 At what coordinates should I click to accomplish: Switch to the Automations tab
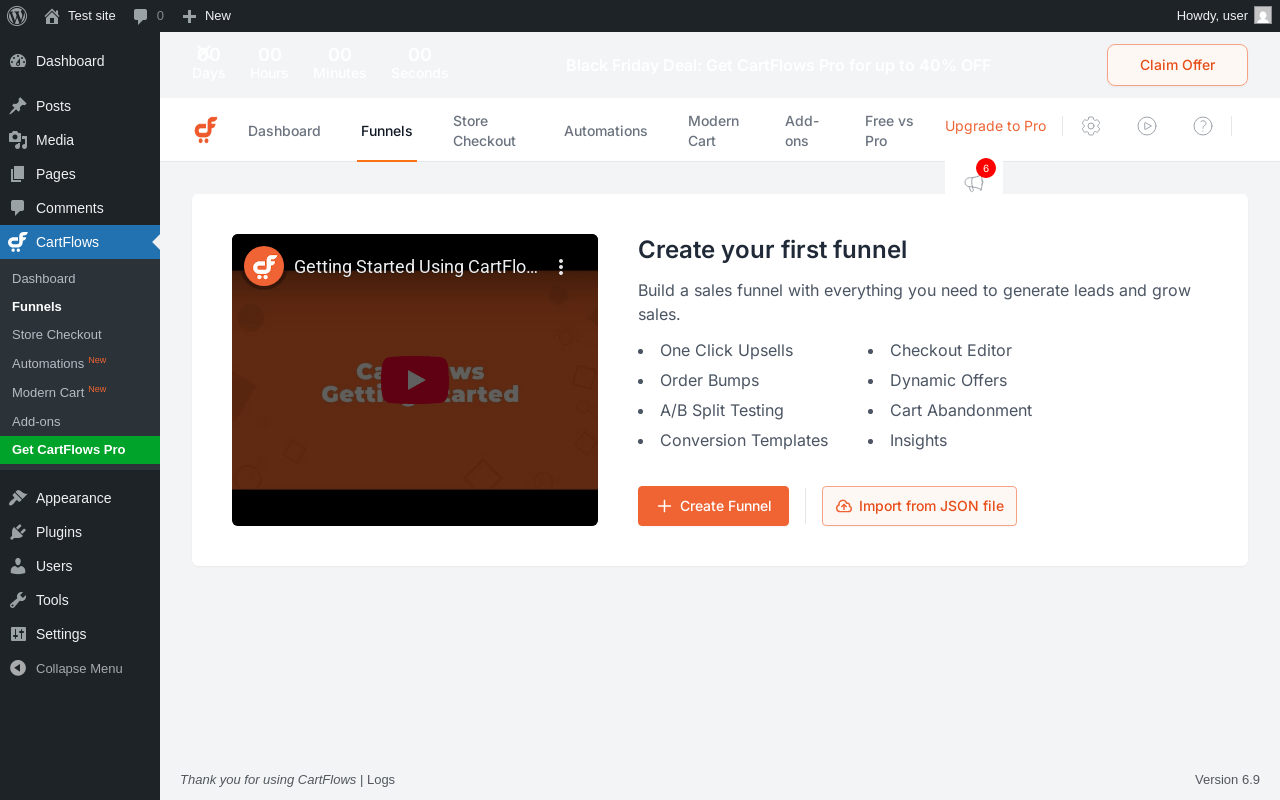coord(605,131)
